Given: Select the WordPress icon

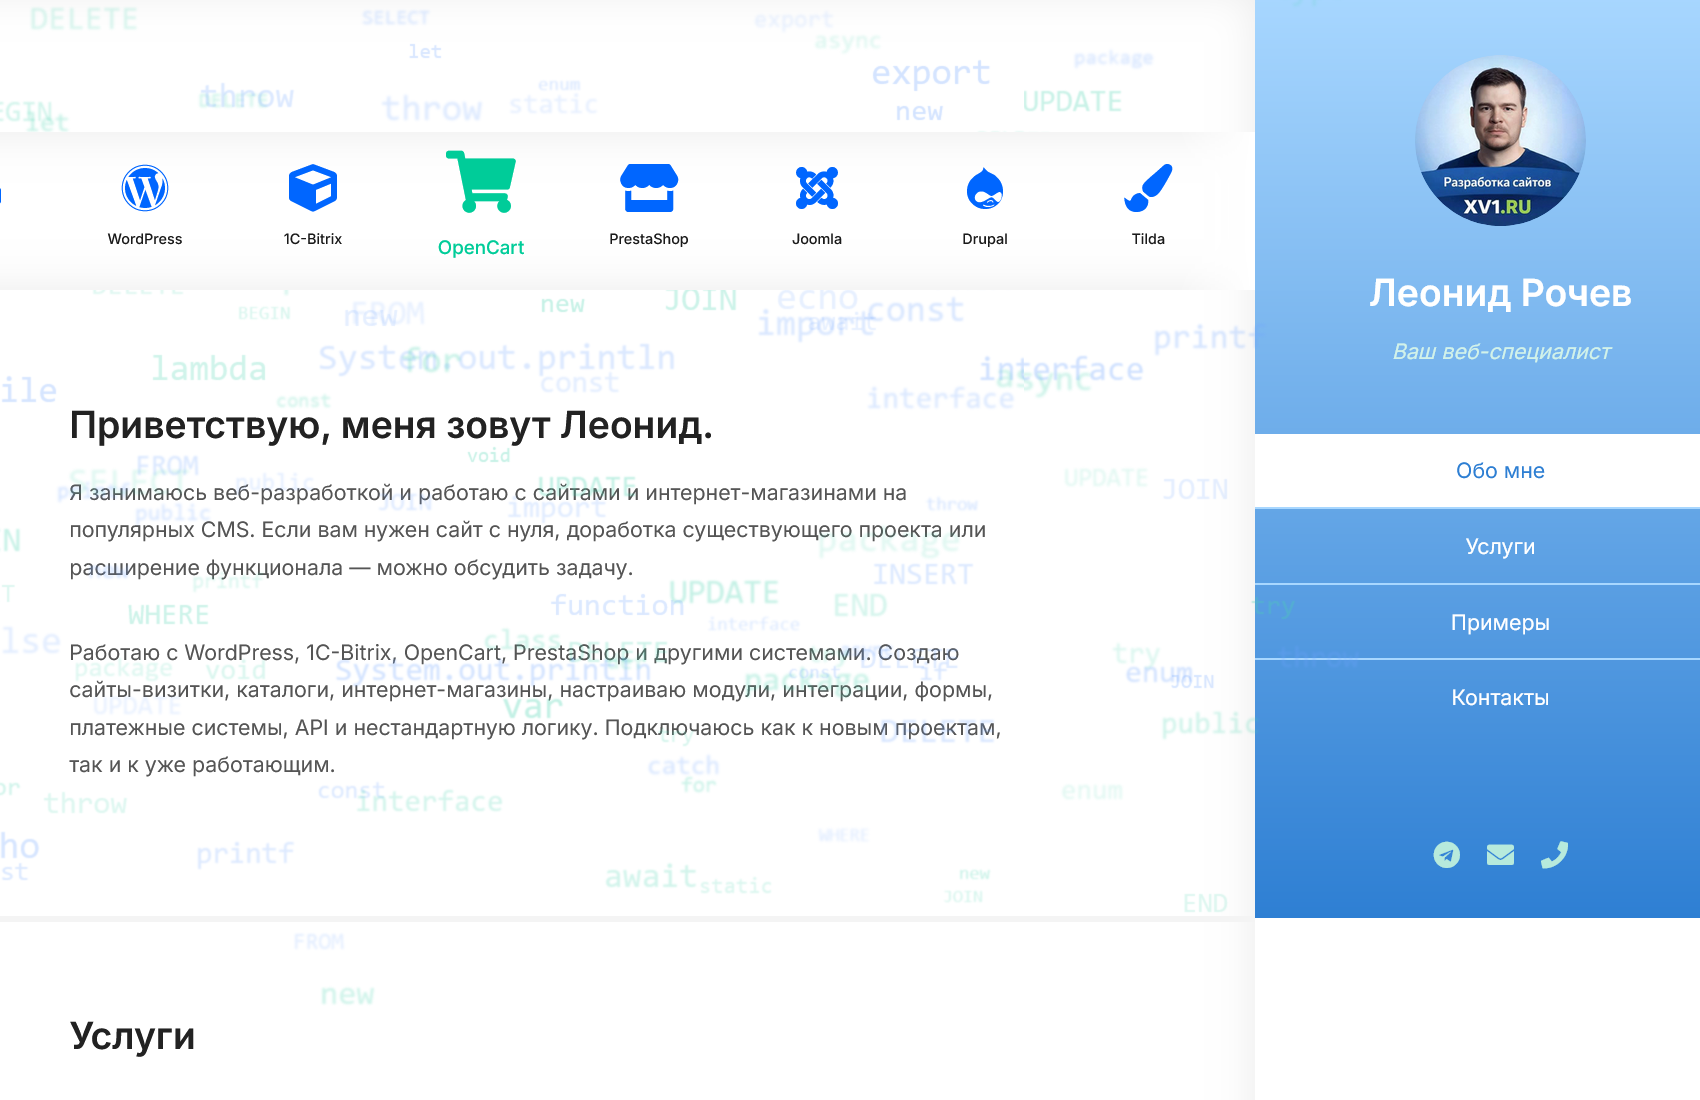Looking at the screenshot, I should [x=146, y=187].
